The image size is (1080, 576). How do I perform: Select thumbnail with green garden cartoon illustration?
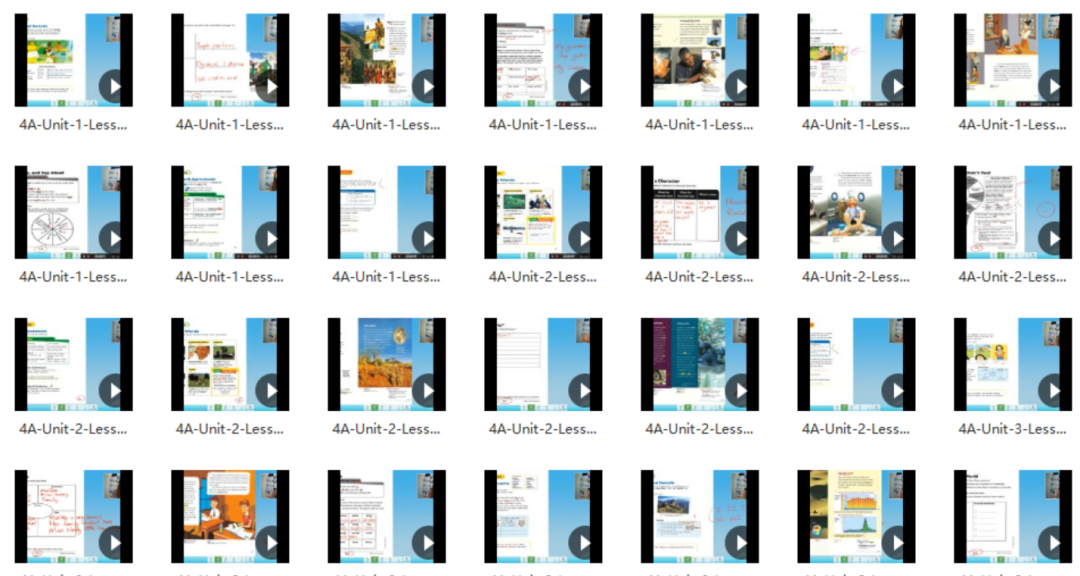tap(74, 60)
